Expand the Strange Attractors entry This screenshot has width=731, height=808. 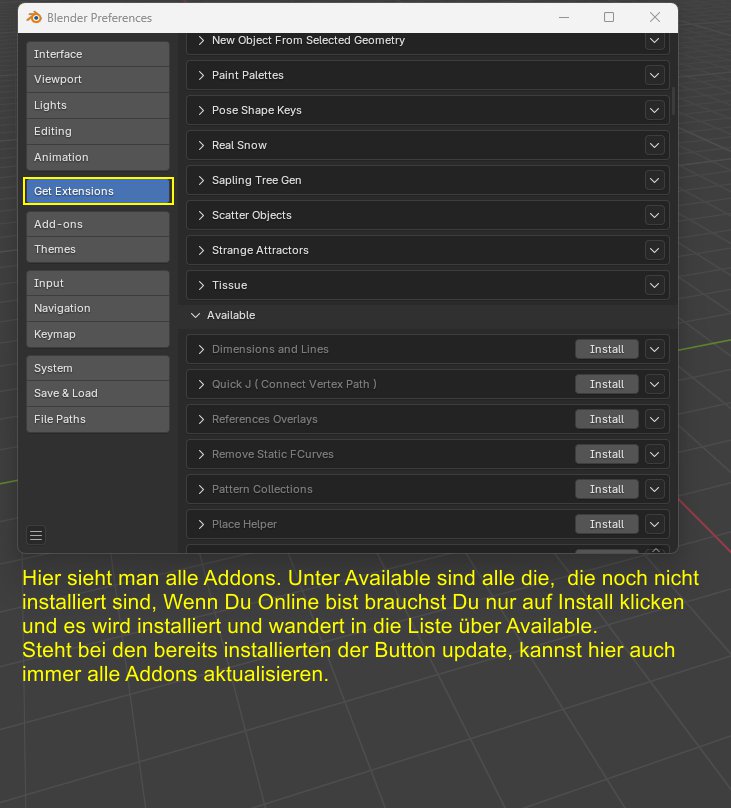(201, 250)
